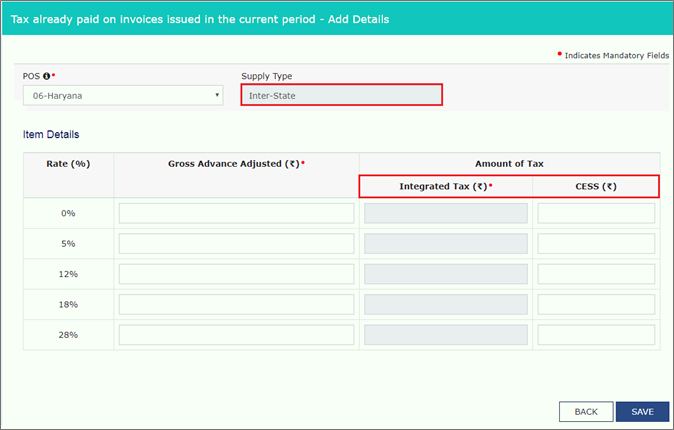Click the '0%' rate cell
674x430 pixels.
coord(68,213)
